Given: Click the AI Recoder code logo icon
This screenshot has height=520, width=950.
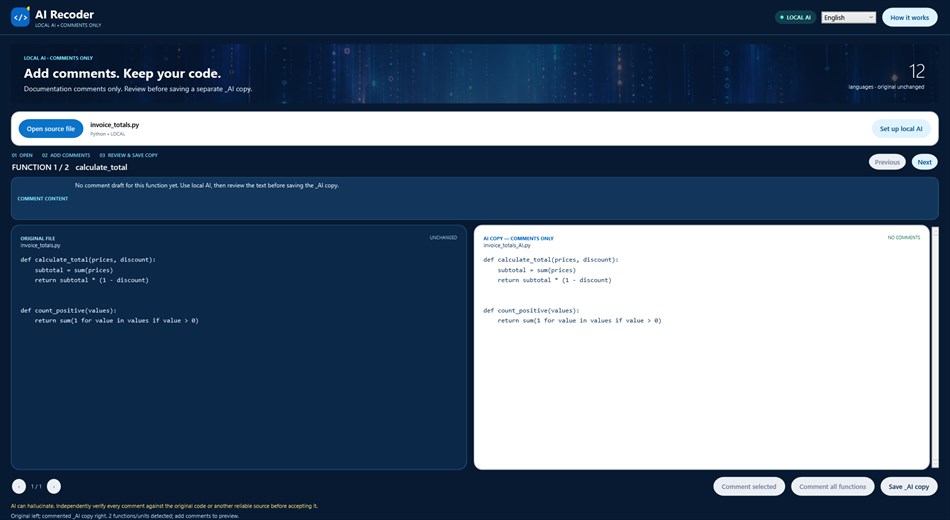Looking at the screenshot, I should click(21, 17).
